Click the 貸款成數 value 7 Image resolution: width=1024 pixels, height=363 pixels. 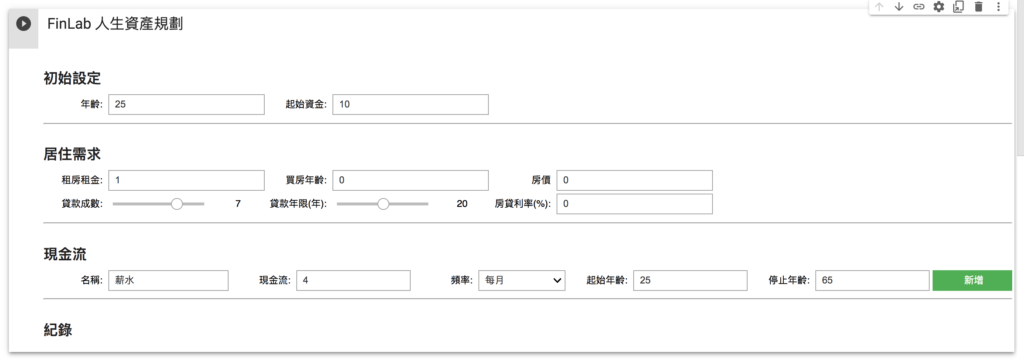[x=238, y=204]
